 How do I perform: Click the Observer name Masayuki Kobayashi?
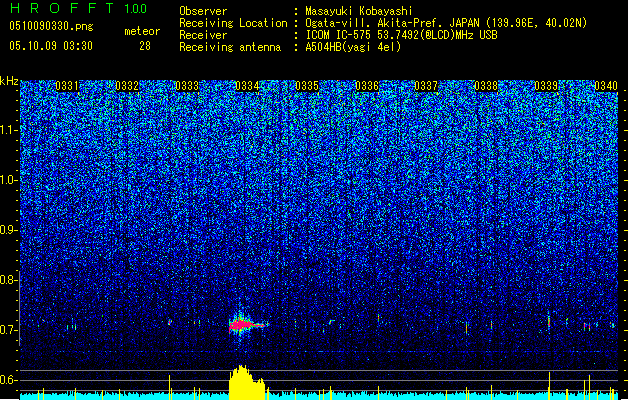coord(358,11)
